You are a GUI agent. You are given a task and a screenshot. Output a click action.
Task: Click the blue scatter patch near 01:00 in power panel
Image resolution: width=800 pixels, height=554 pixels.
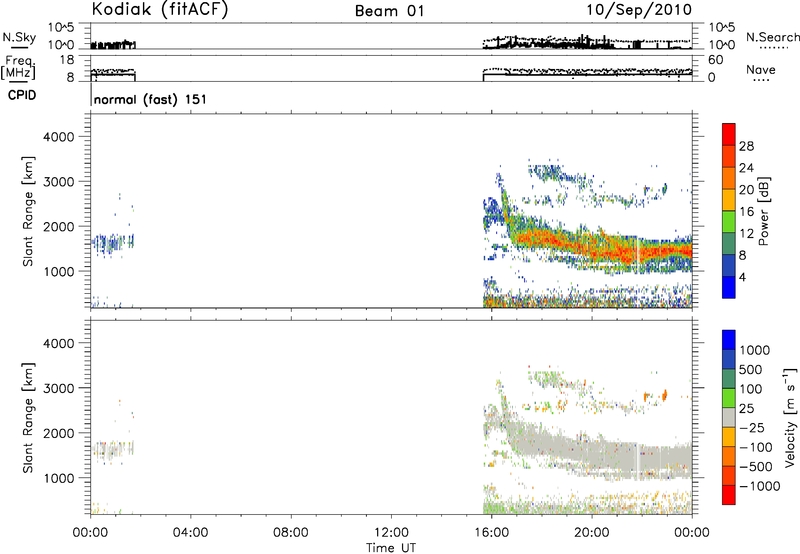pyautogui.click(x=112, y=243)
